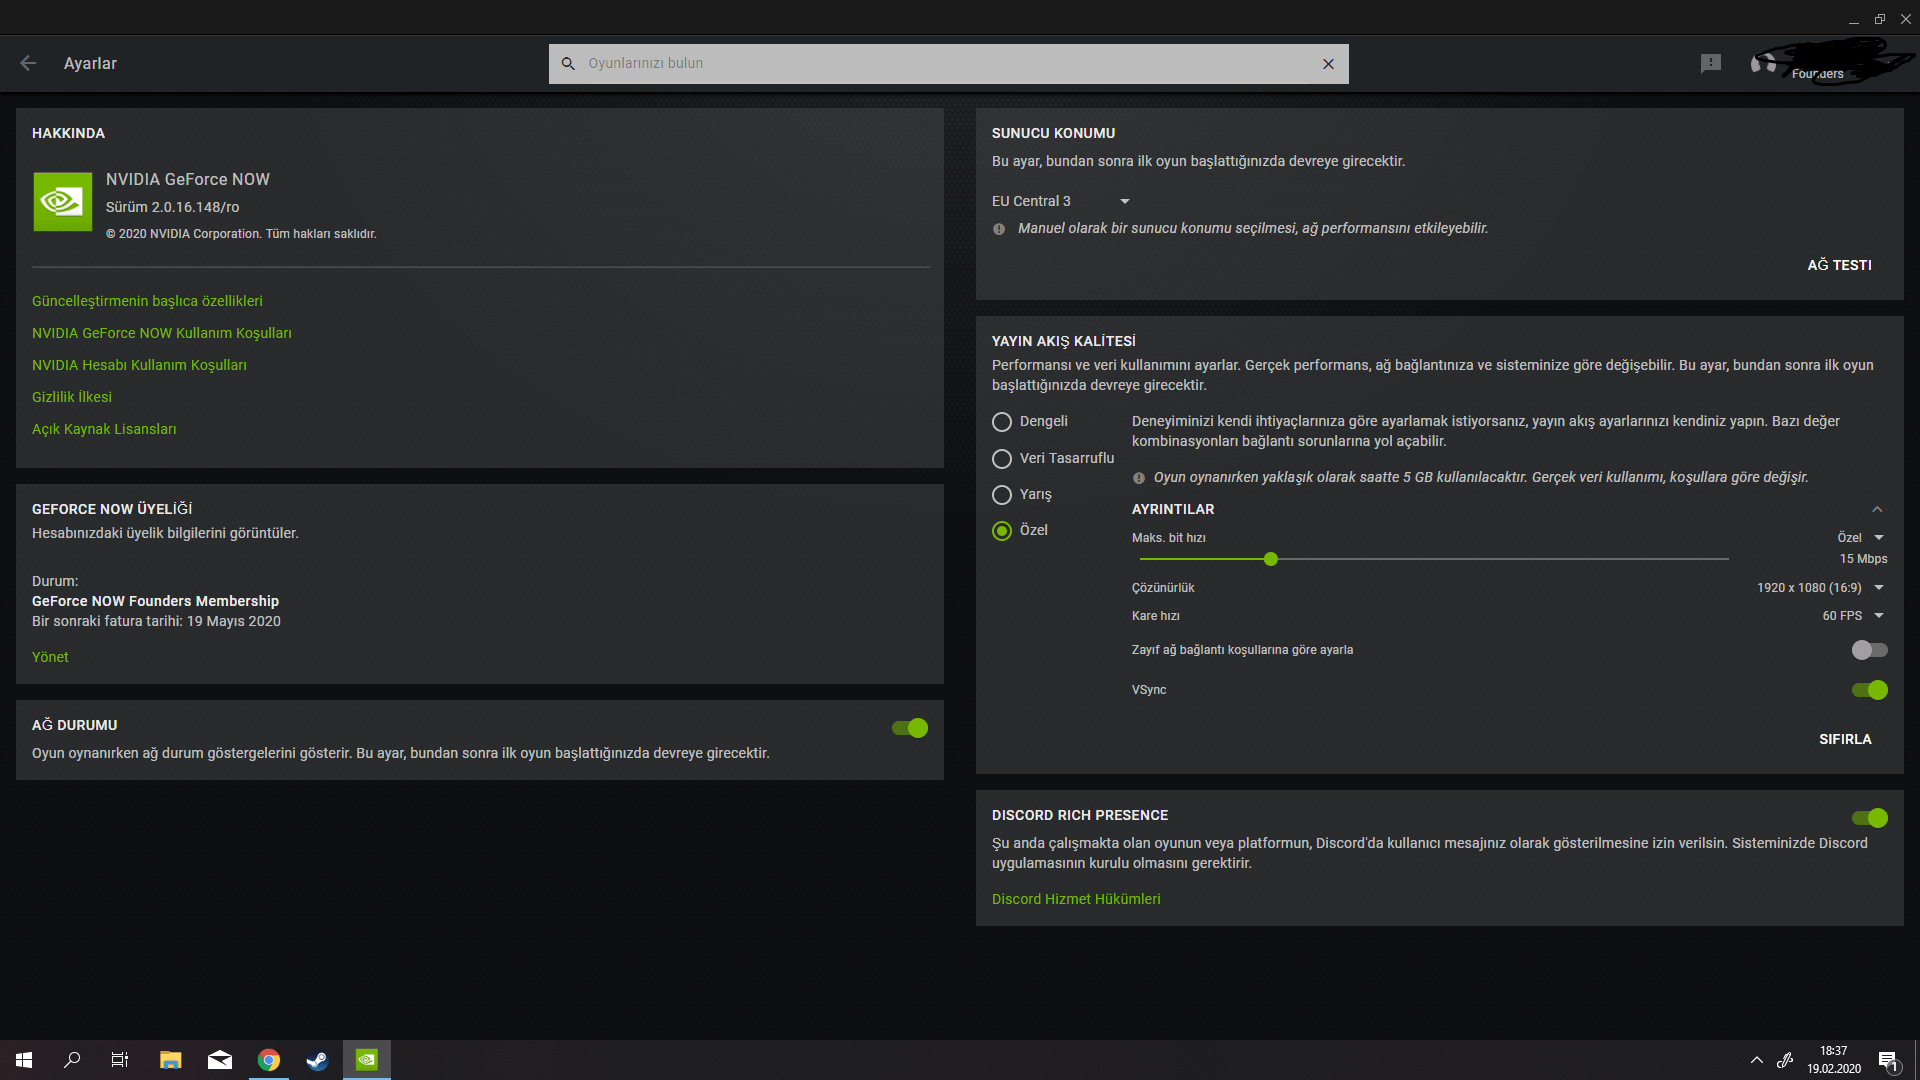Open the EU Central 3 server dropdown
This screenshot has height=1080, width=1920.
(x=1060, y=201)
